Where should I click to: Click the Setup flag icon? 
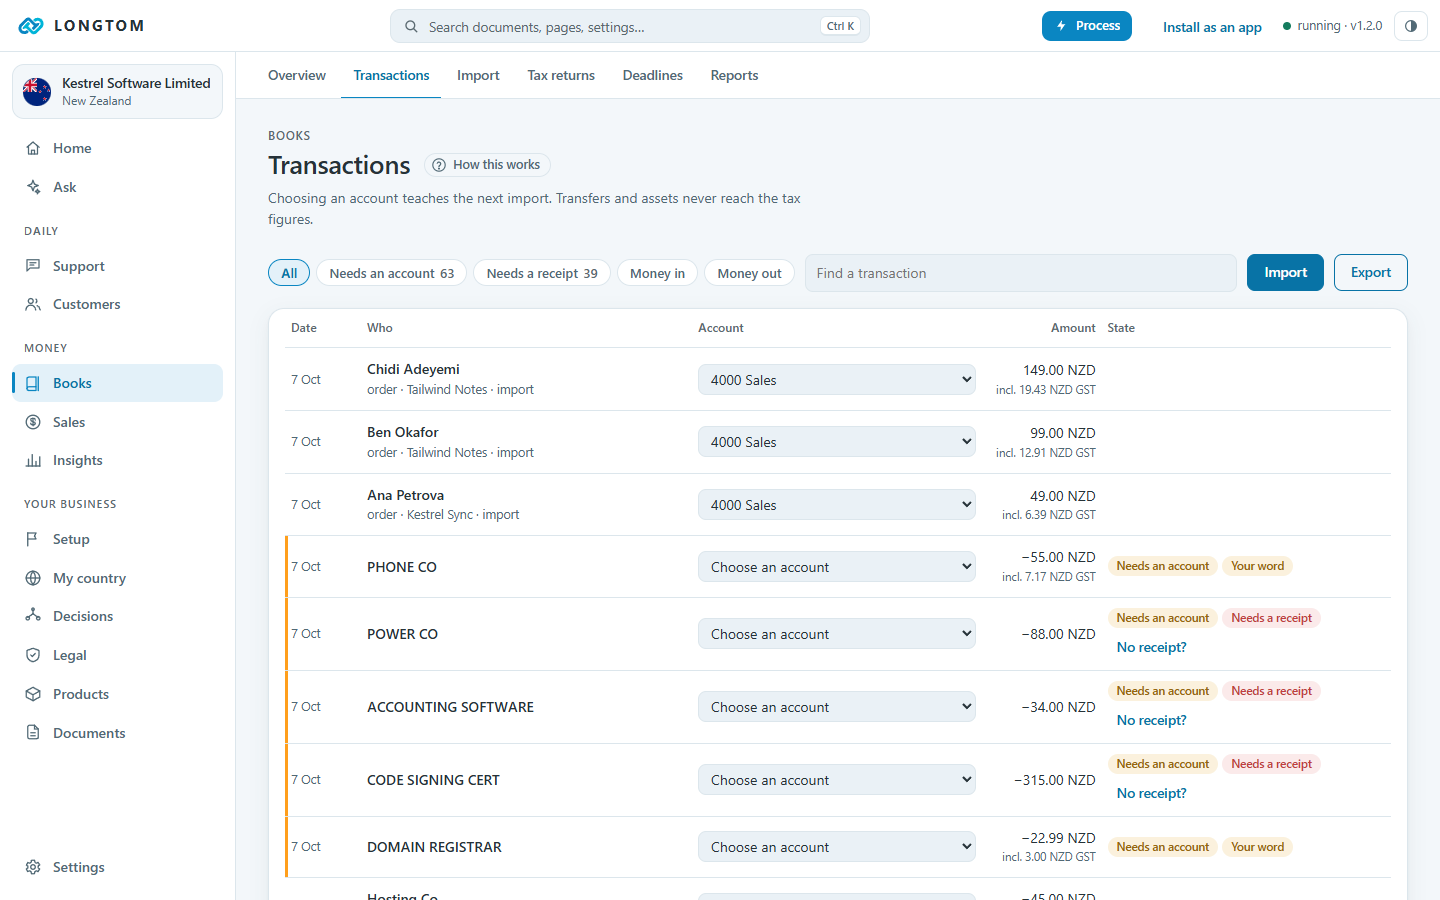[x=33, y=539]
